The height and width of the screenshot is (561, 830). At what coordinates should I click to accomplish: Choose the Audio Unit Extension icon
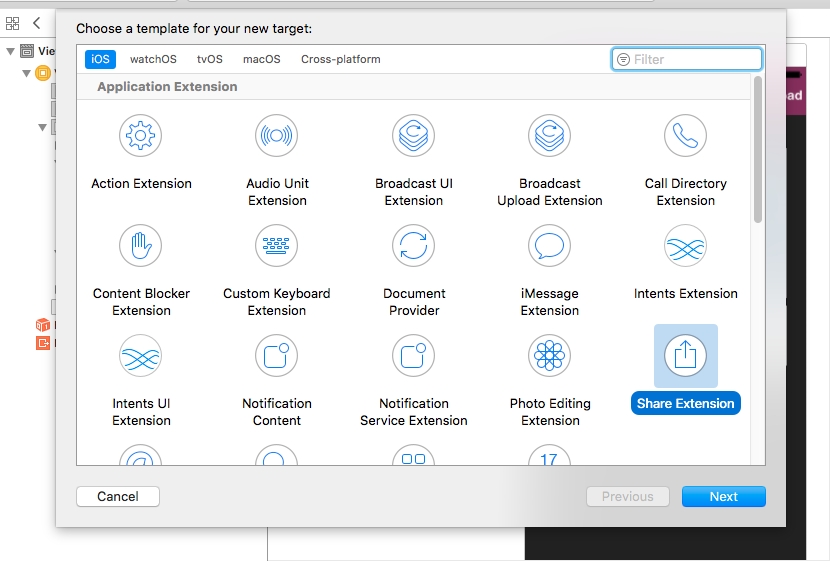click(x=277, y=135)
